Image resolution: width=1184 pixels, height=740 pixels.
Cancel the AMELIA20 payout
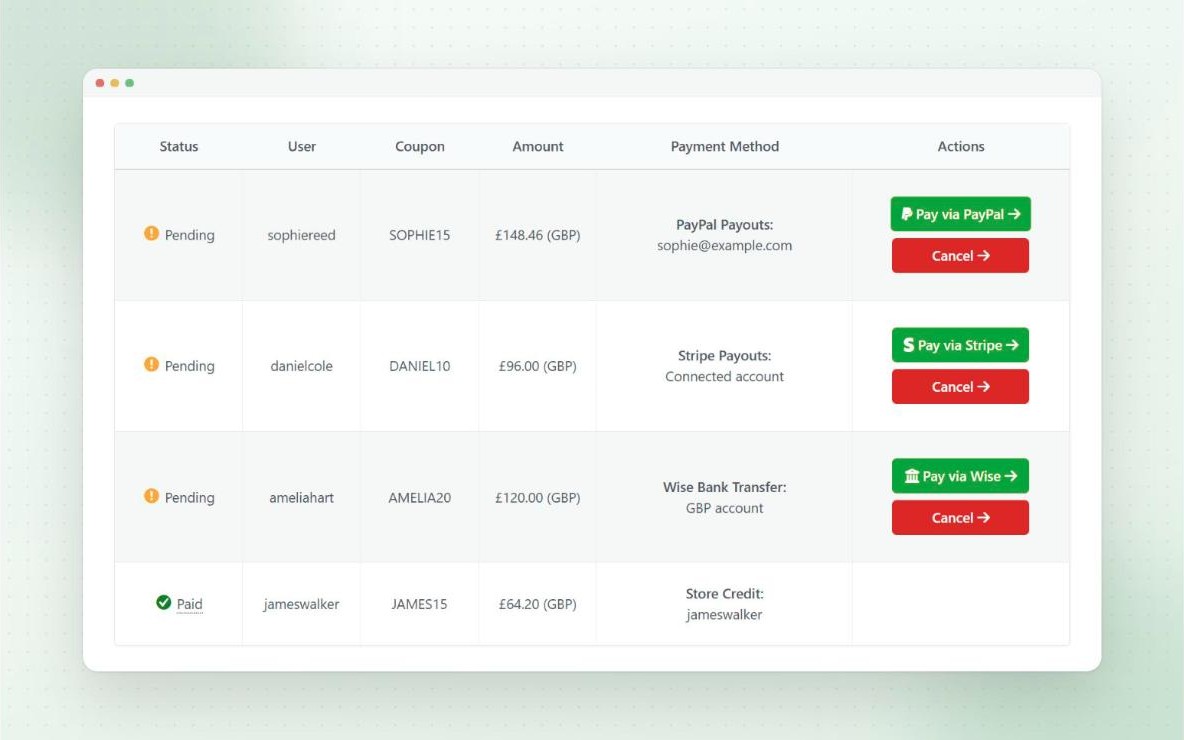point(960,518)
